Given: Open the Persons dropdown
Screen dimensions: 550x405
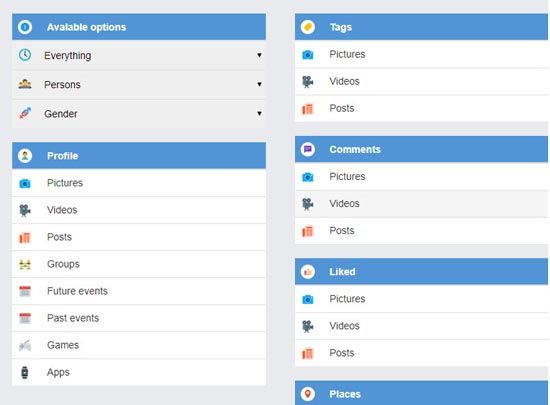Looking at the screenshot, I should tap(139, 85).
